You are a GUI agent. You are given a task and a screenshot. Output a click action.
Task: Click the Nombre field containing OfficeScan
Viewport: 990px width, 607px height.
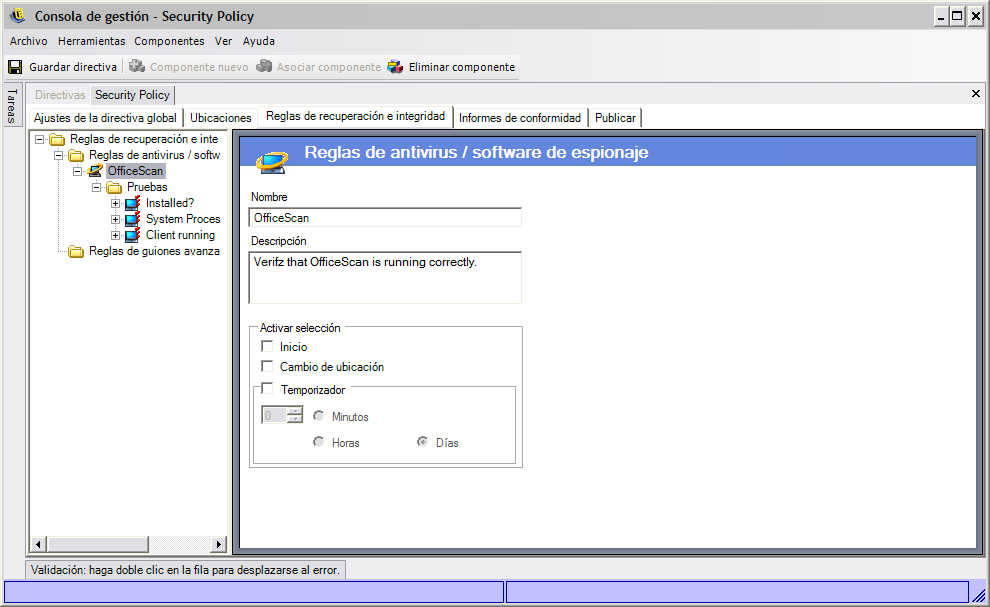pyautogui.click(x=385, y=217)
